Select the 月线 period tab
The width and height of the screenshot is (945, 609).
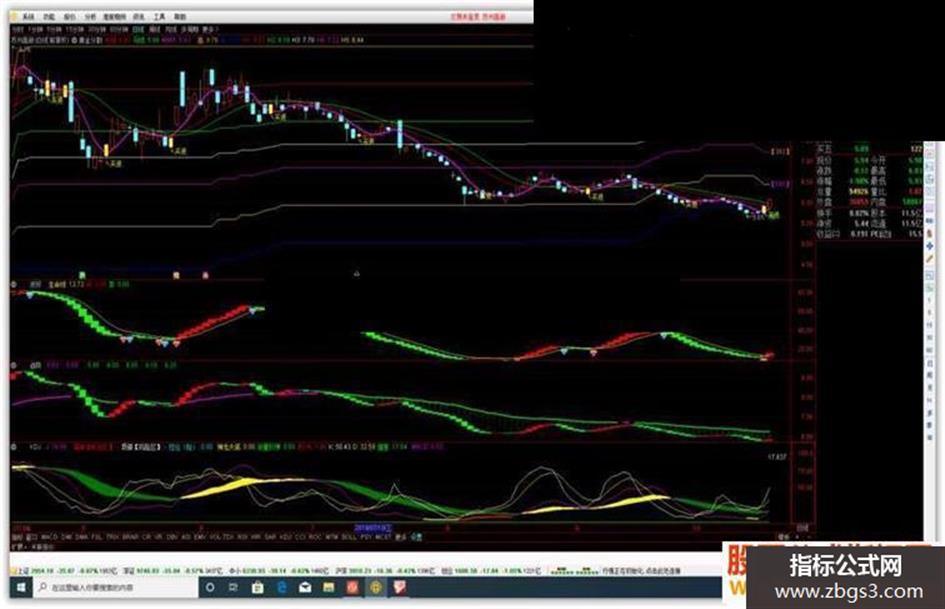pos(171,29)
